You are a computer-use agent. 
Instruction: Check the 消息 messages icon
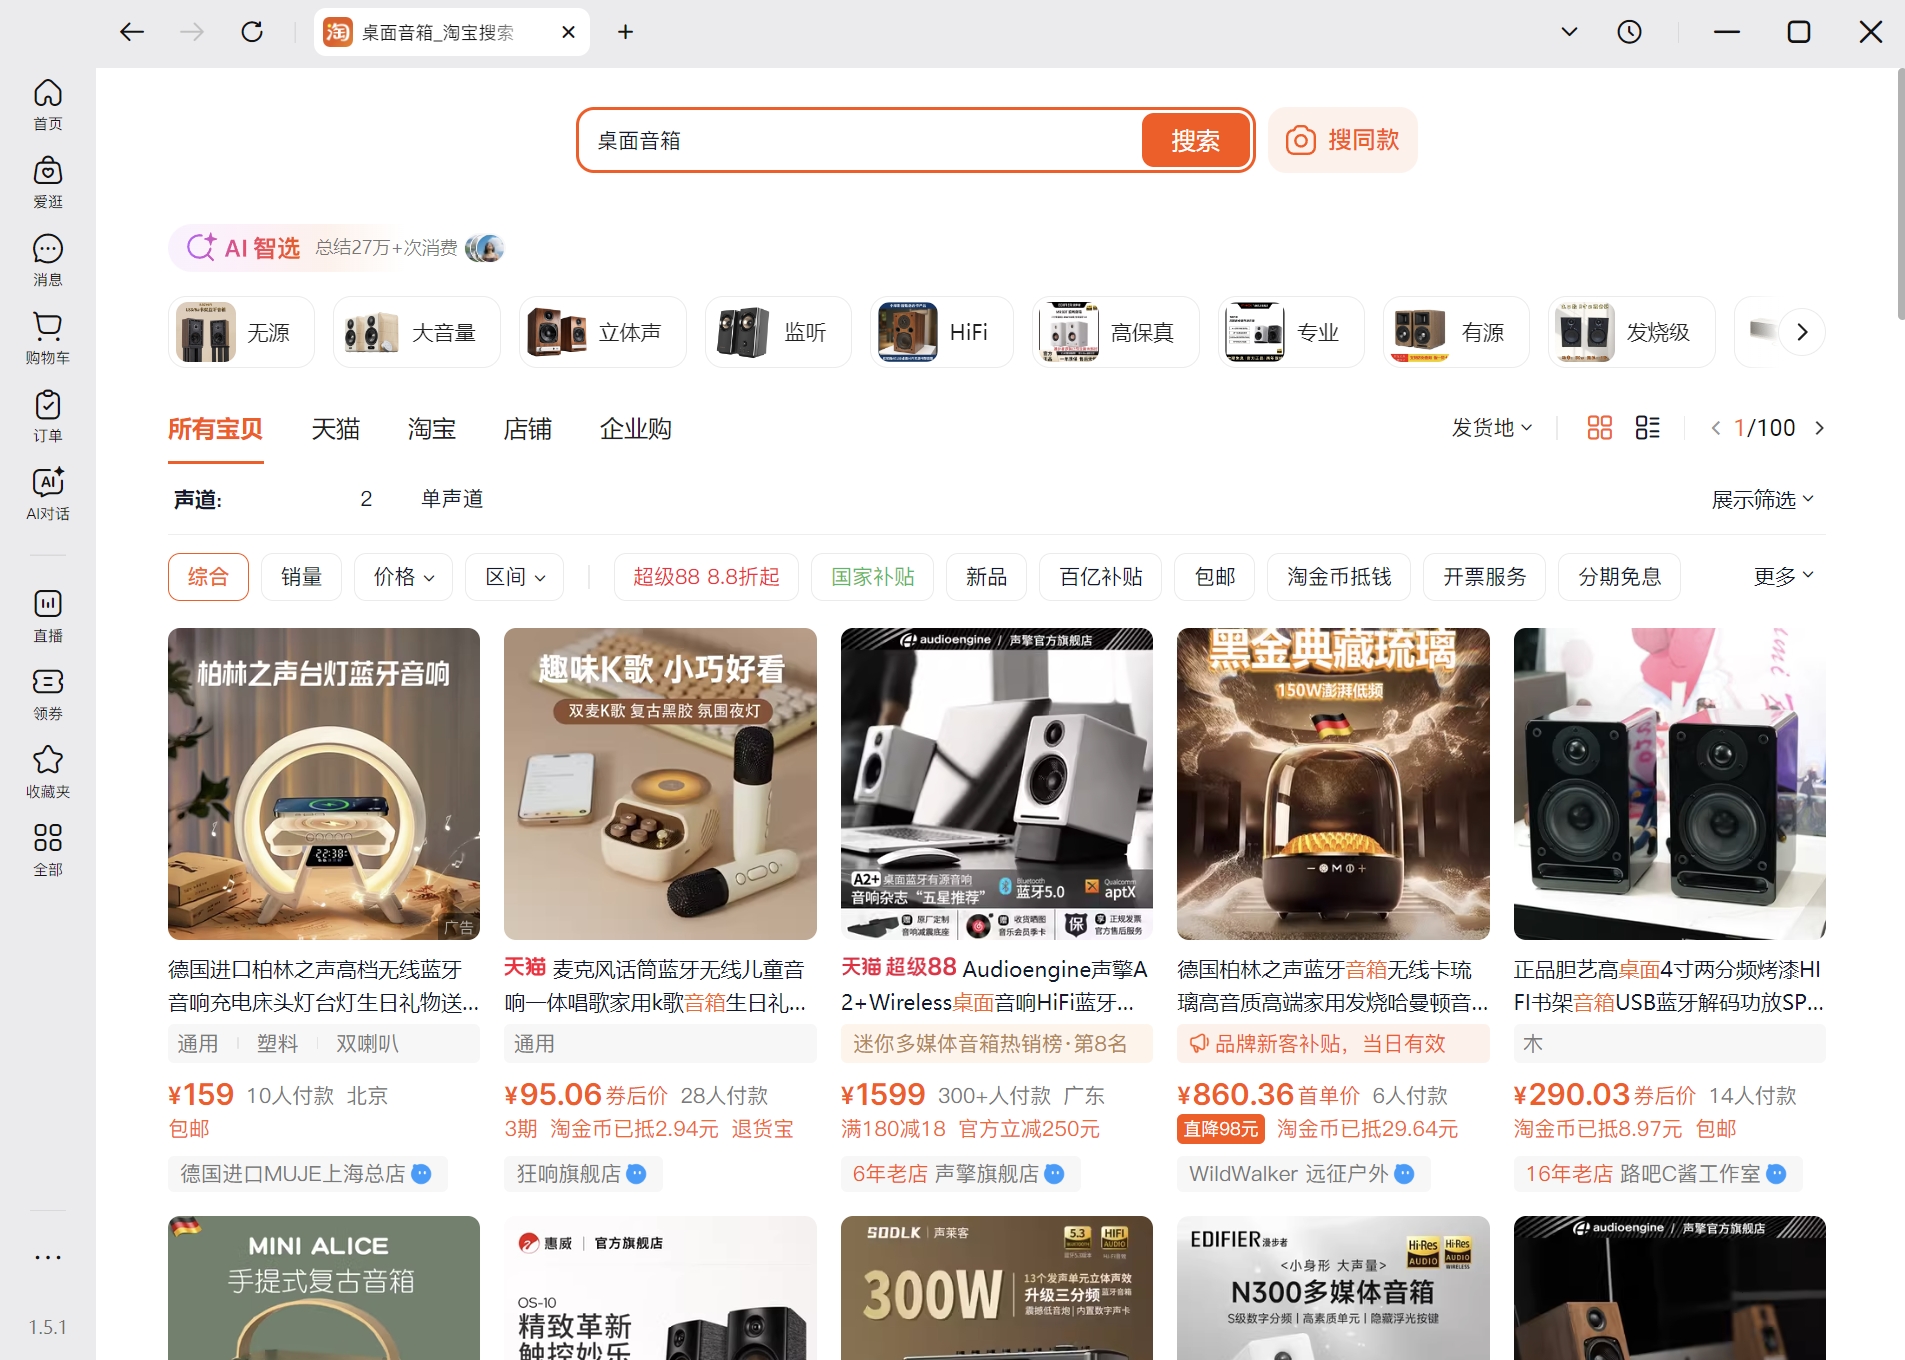(x=47, y=258)
